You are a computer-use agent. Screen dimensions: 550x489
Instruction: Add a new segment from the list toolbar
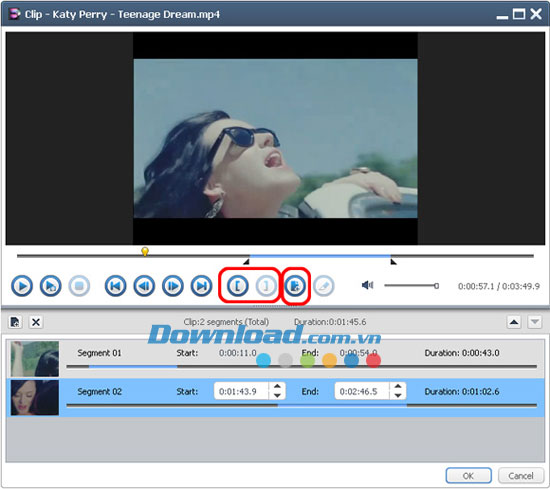pos(15,322)
